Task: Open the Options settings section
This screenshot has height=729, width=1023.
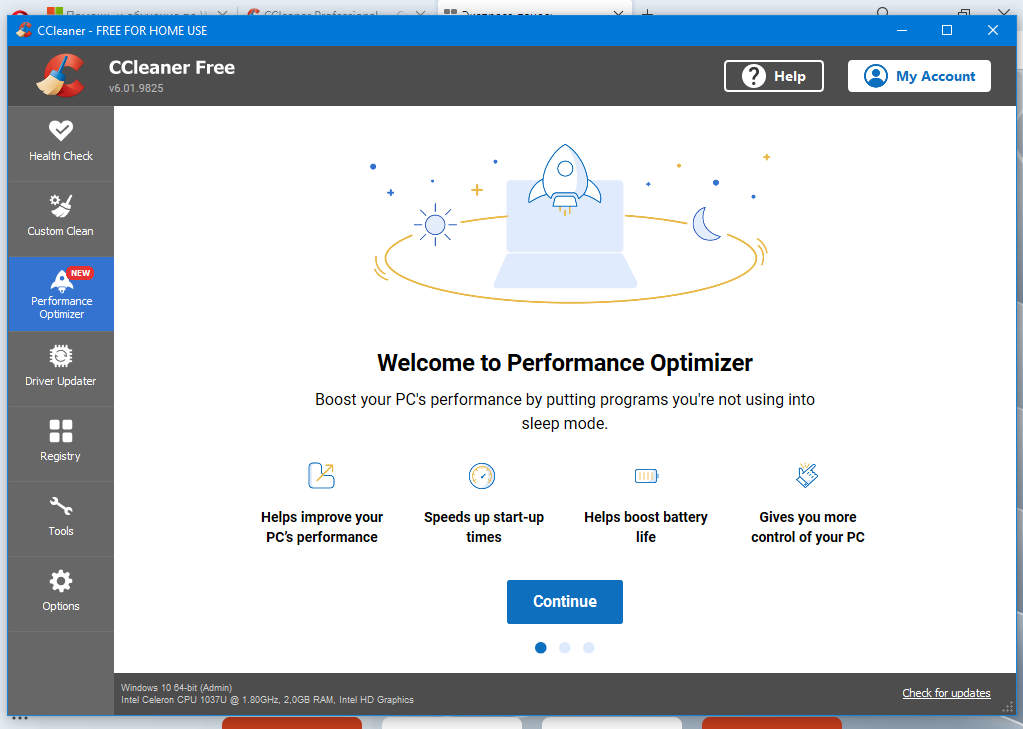Action: (x=61, y=594)
